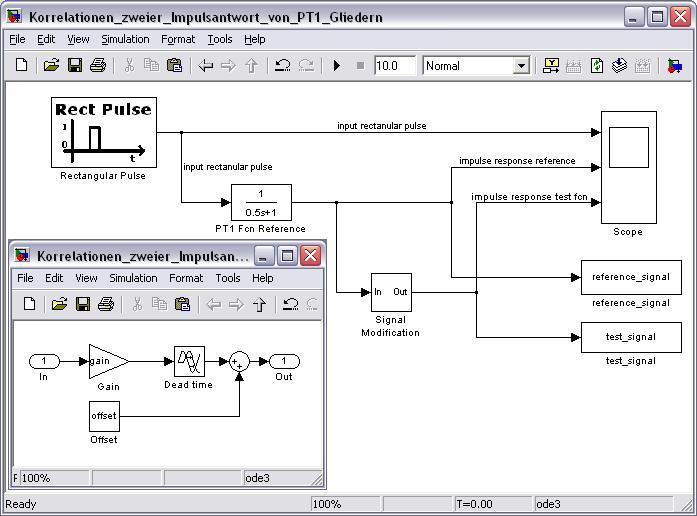
Task: Select the test_signal output block
Action: (x=630, y=337)
